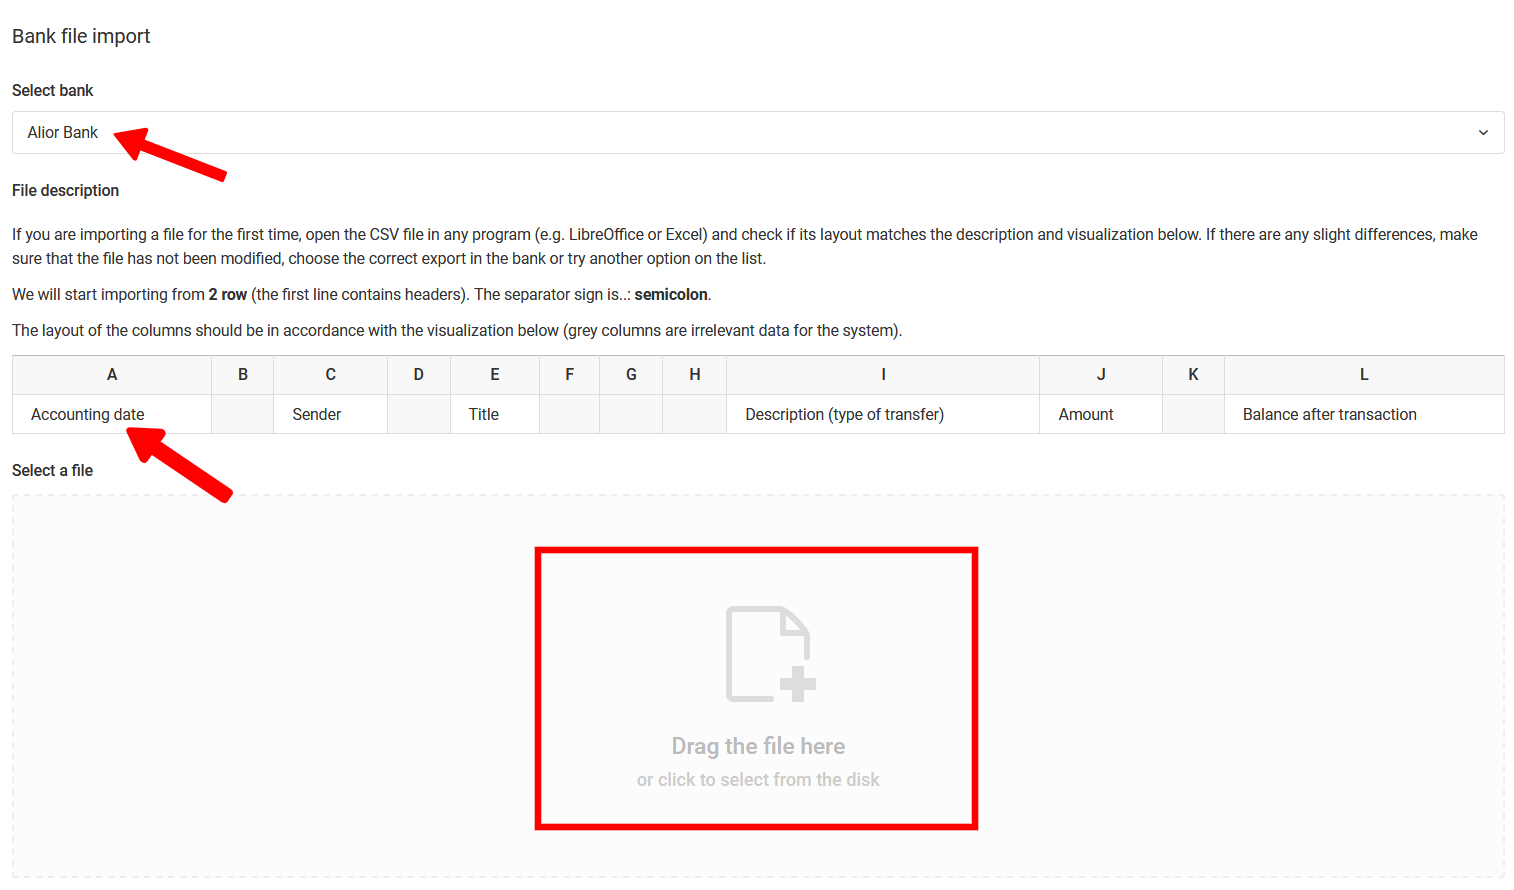Click column header A
Viewport: 1514px width, 890px height.
click(112, 375)
